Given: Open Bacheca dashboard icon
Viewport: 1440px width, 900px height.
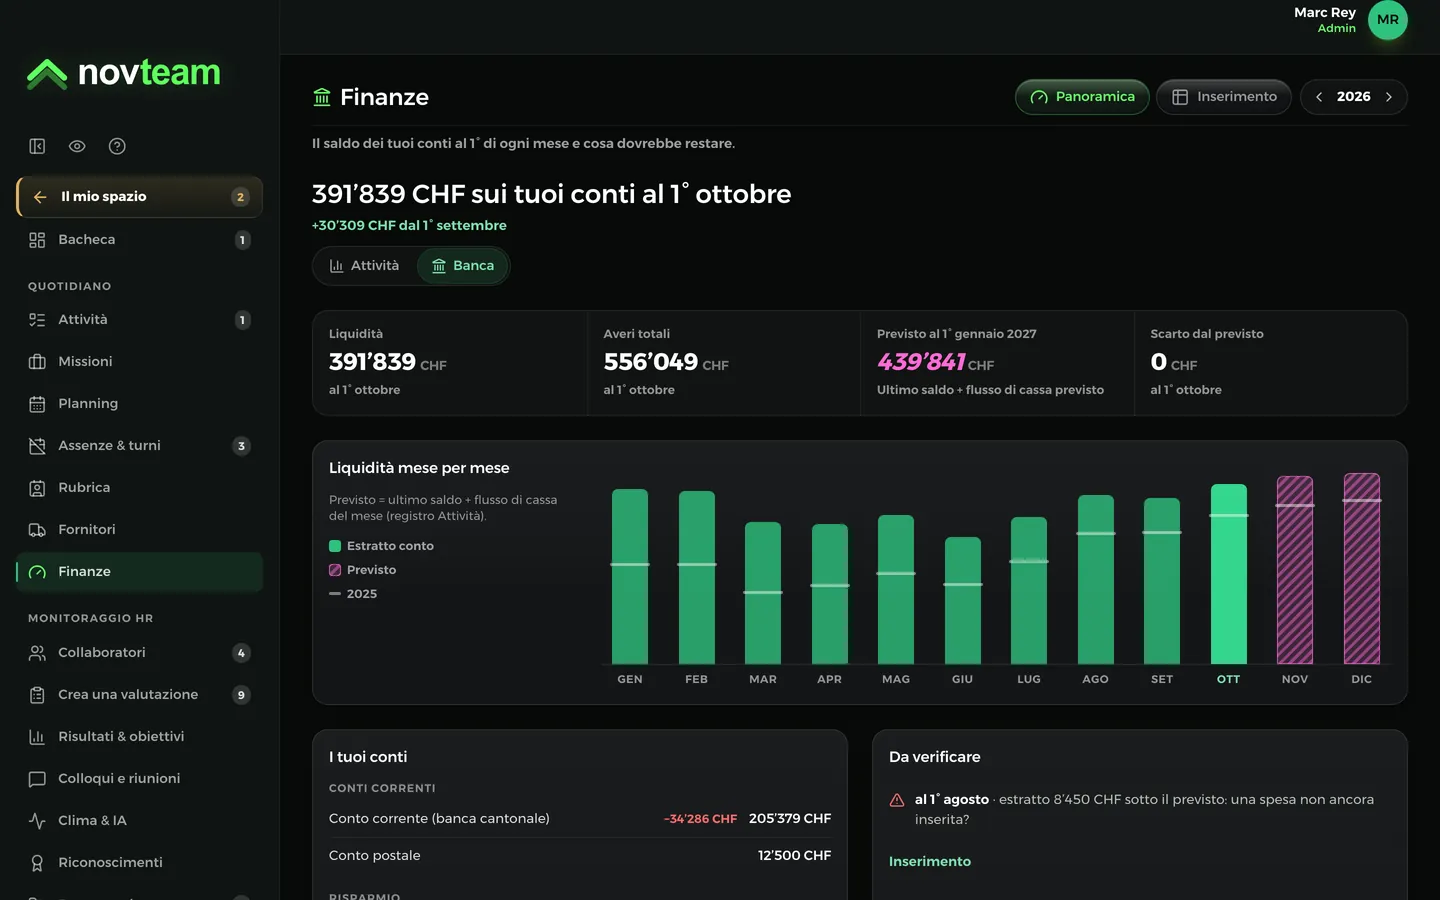Looking at the screenshot, I should [x=37, y=240].
